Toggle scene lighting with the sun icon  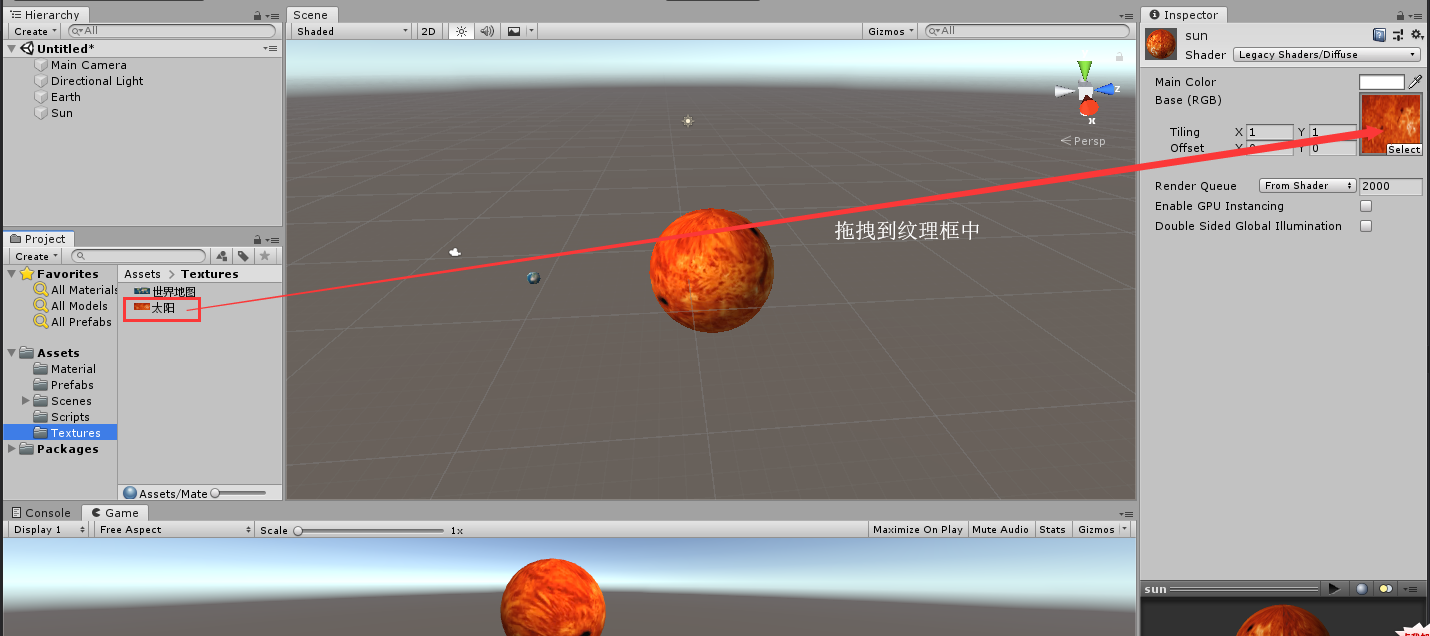[x=460, y=30]
